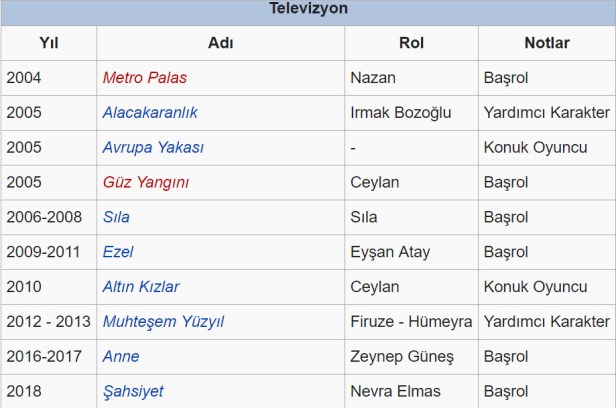Select the 2012 - 2013 year cell
The width and height of the screenshot is (616, 408).
(48, 321)
